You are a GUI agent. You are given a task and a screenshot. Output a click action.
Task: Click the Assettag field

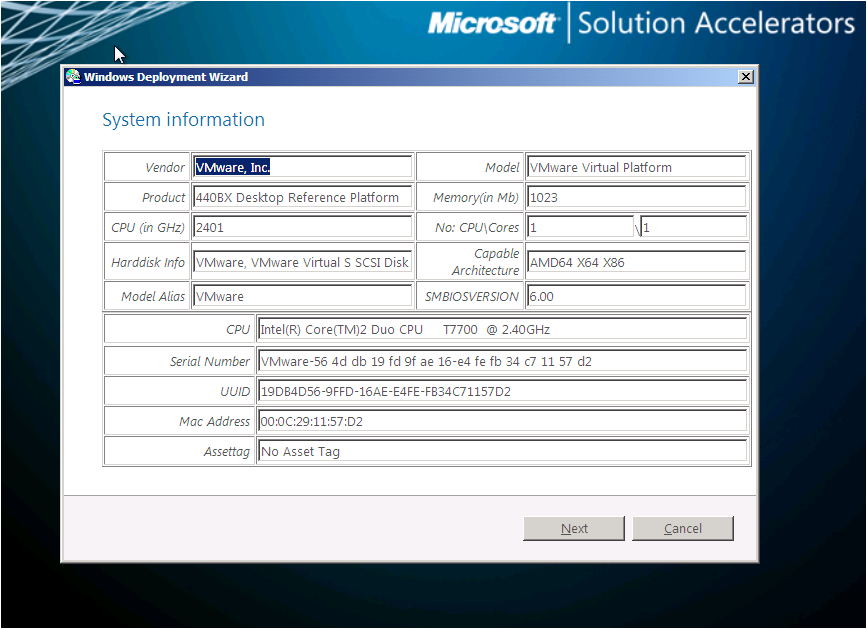point(502,451)
